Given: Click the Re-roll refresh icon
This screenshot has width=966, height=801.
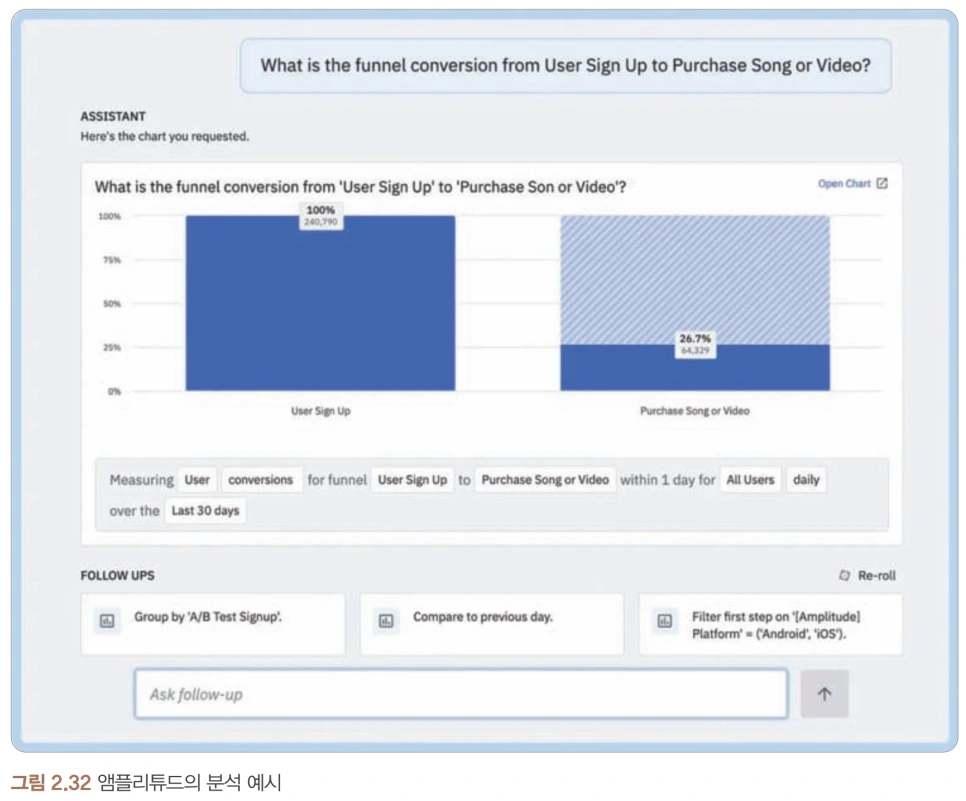Looking at the screenshot, I should pyautogui.click(x=845, y=575).
